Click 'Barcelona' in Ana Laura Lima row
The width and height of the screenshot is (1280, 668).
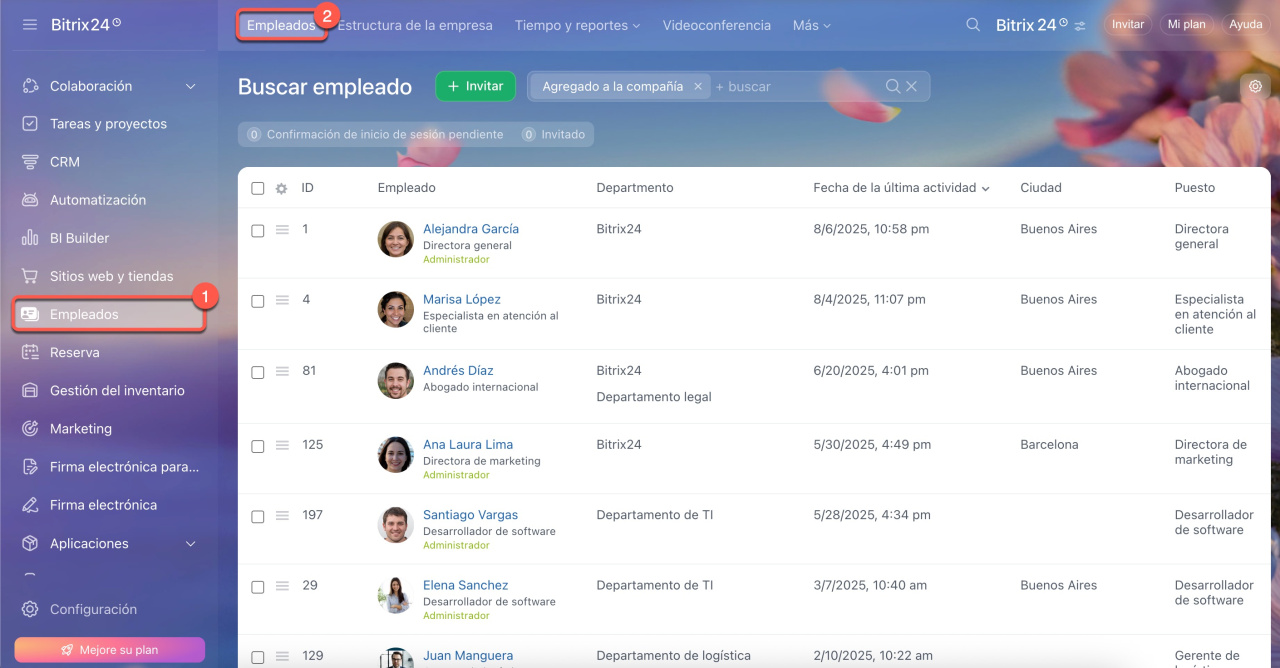pos(1049,444)
